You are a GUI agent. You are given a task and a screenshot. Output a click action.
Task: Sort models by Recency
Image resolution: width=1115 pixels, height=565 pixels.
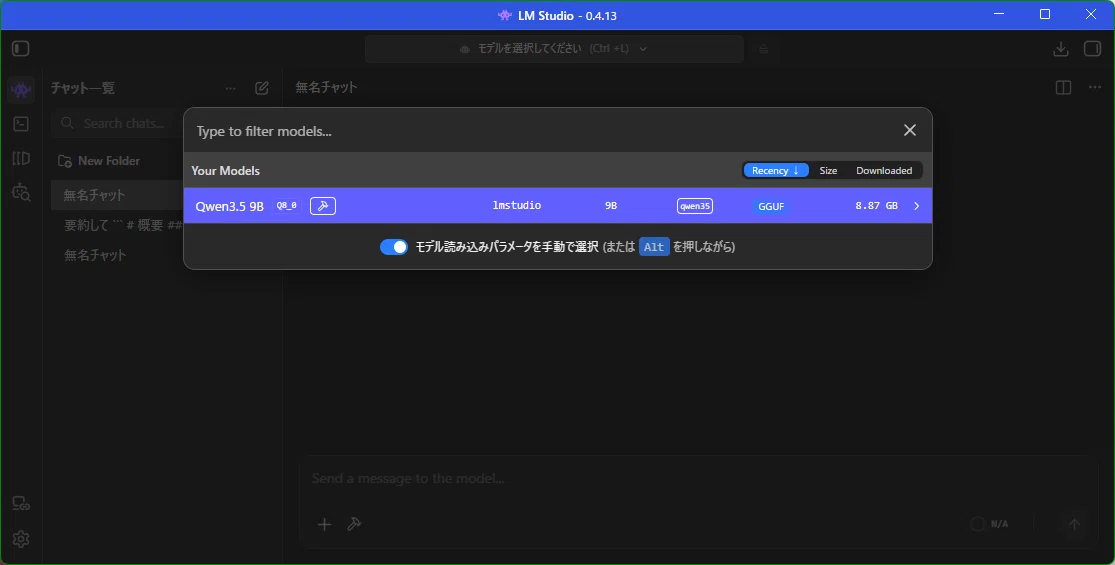(x=776, y=171)
